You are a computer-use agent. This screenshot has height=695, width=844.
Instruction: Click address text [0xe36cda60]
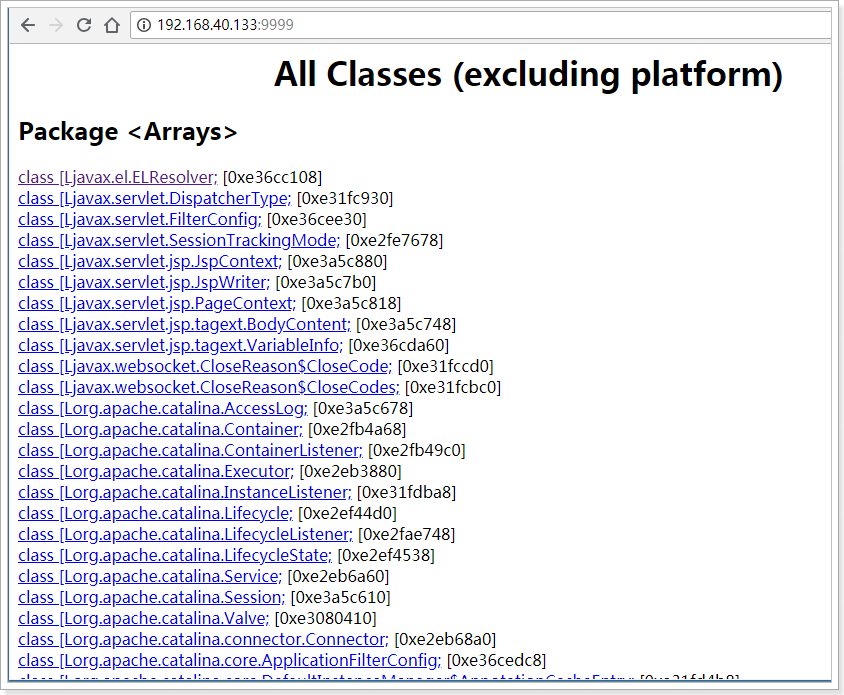(x=399, y=345)
